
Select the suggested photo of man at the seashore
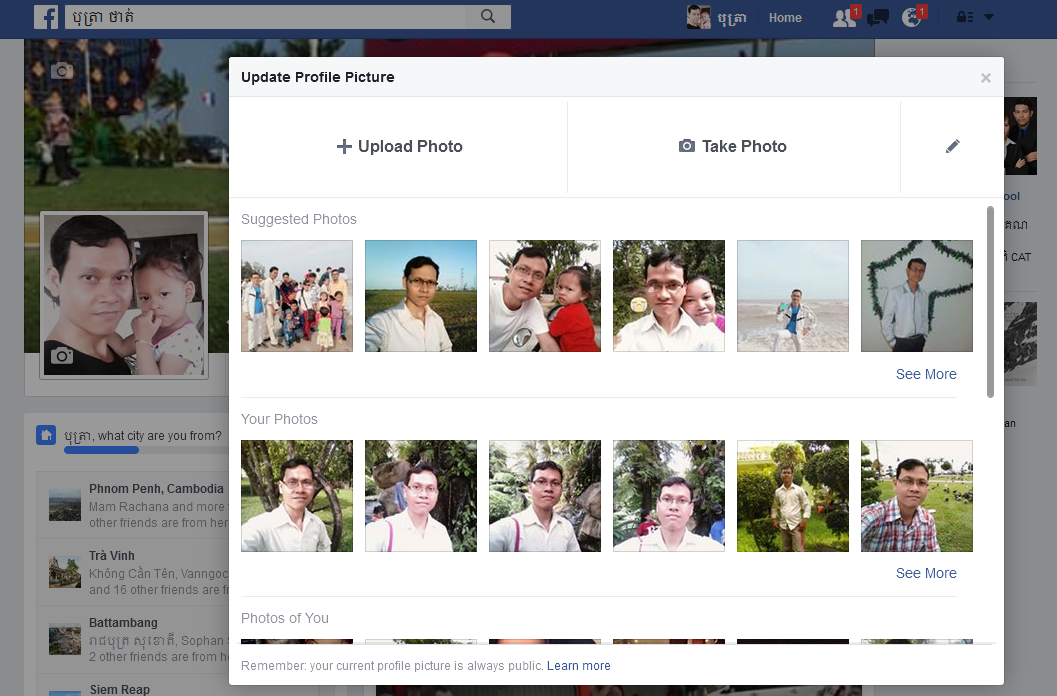click(793, 296)
